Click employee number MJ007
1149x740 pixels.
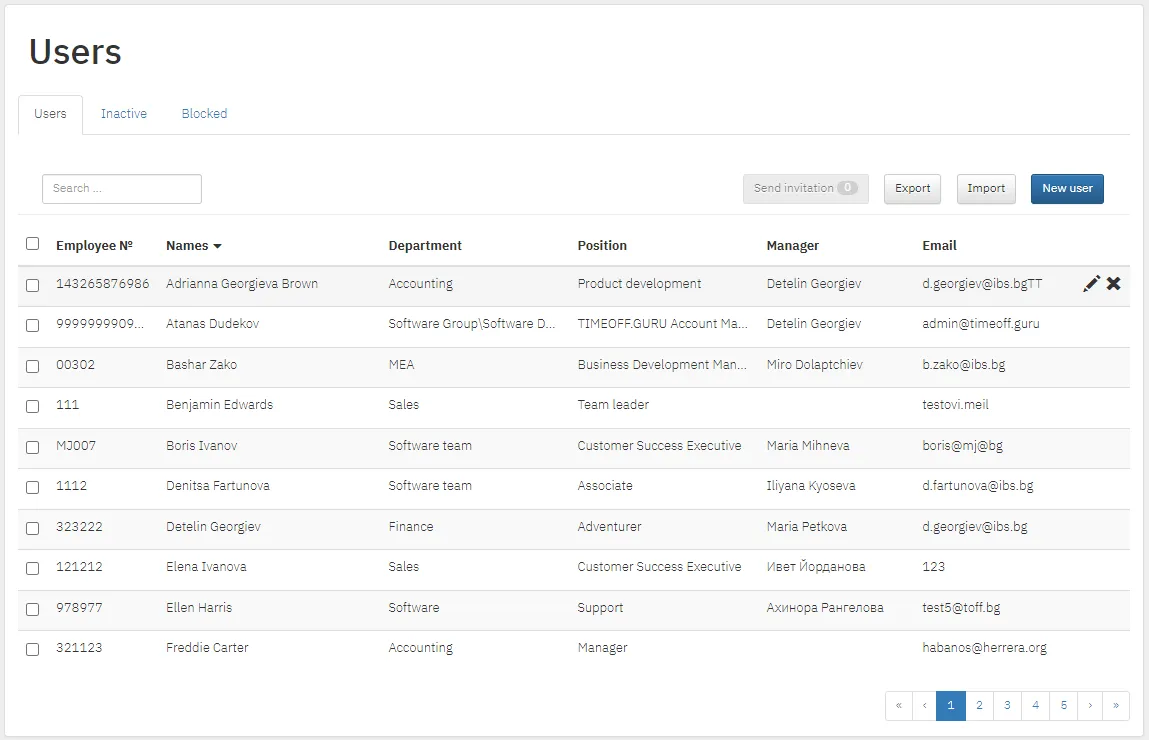[x=76, y=445]
